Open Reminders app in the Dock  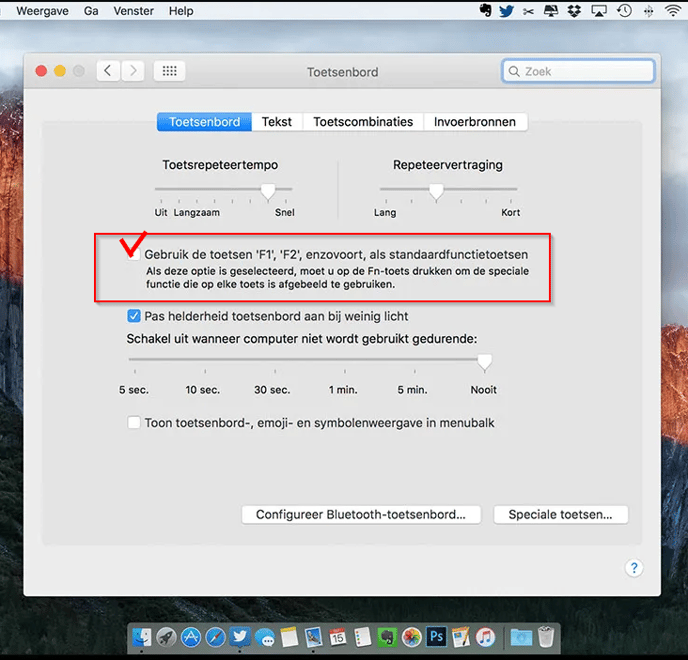362,637
